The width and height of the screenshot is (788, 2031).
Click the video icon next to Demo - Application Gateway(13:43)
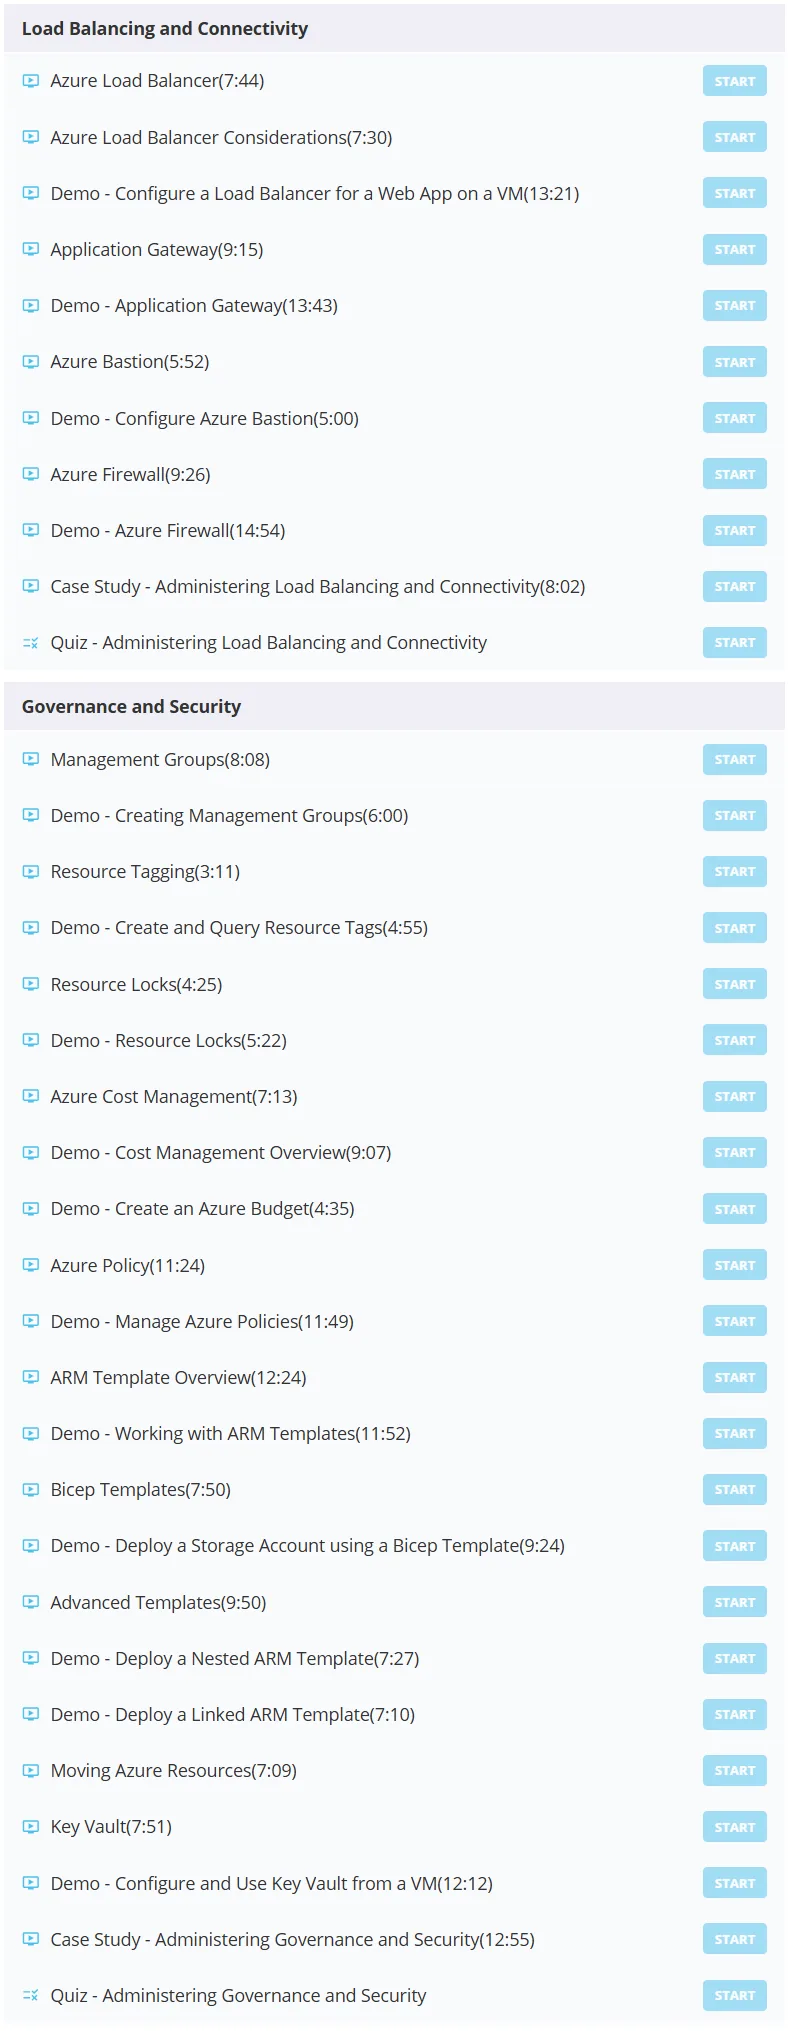coord(31,305)
